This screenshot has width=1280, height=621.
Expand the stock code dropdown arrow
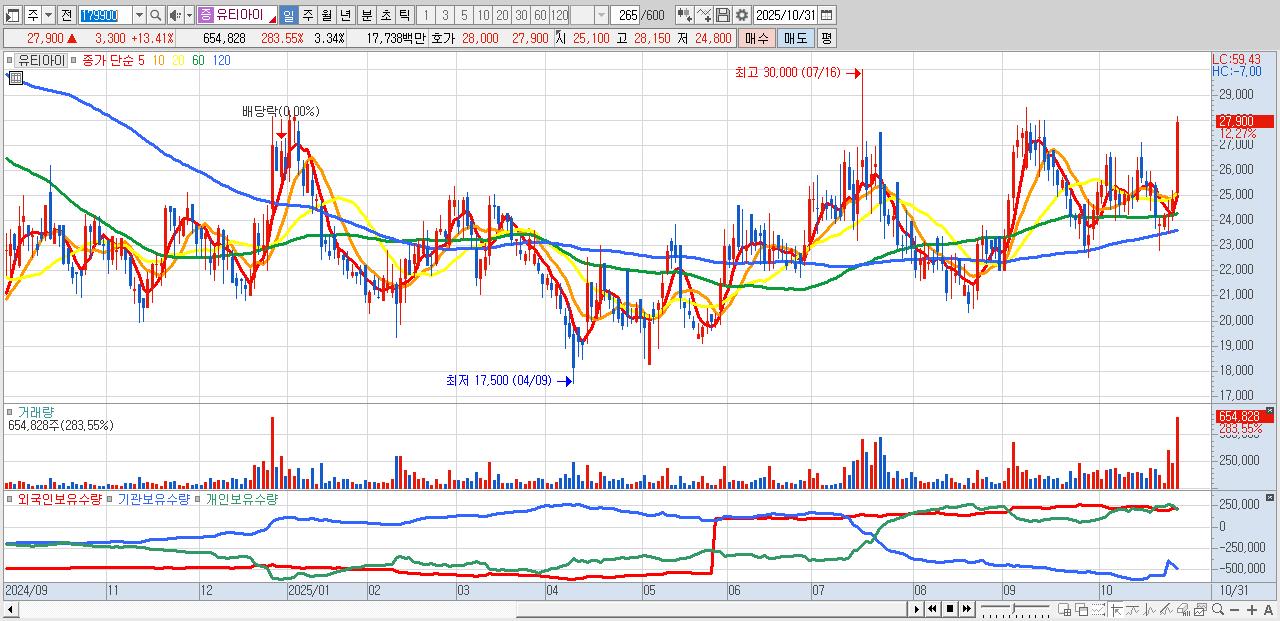[x=140, y=15]
